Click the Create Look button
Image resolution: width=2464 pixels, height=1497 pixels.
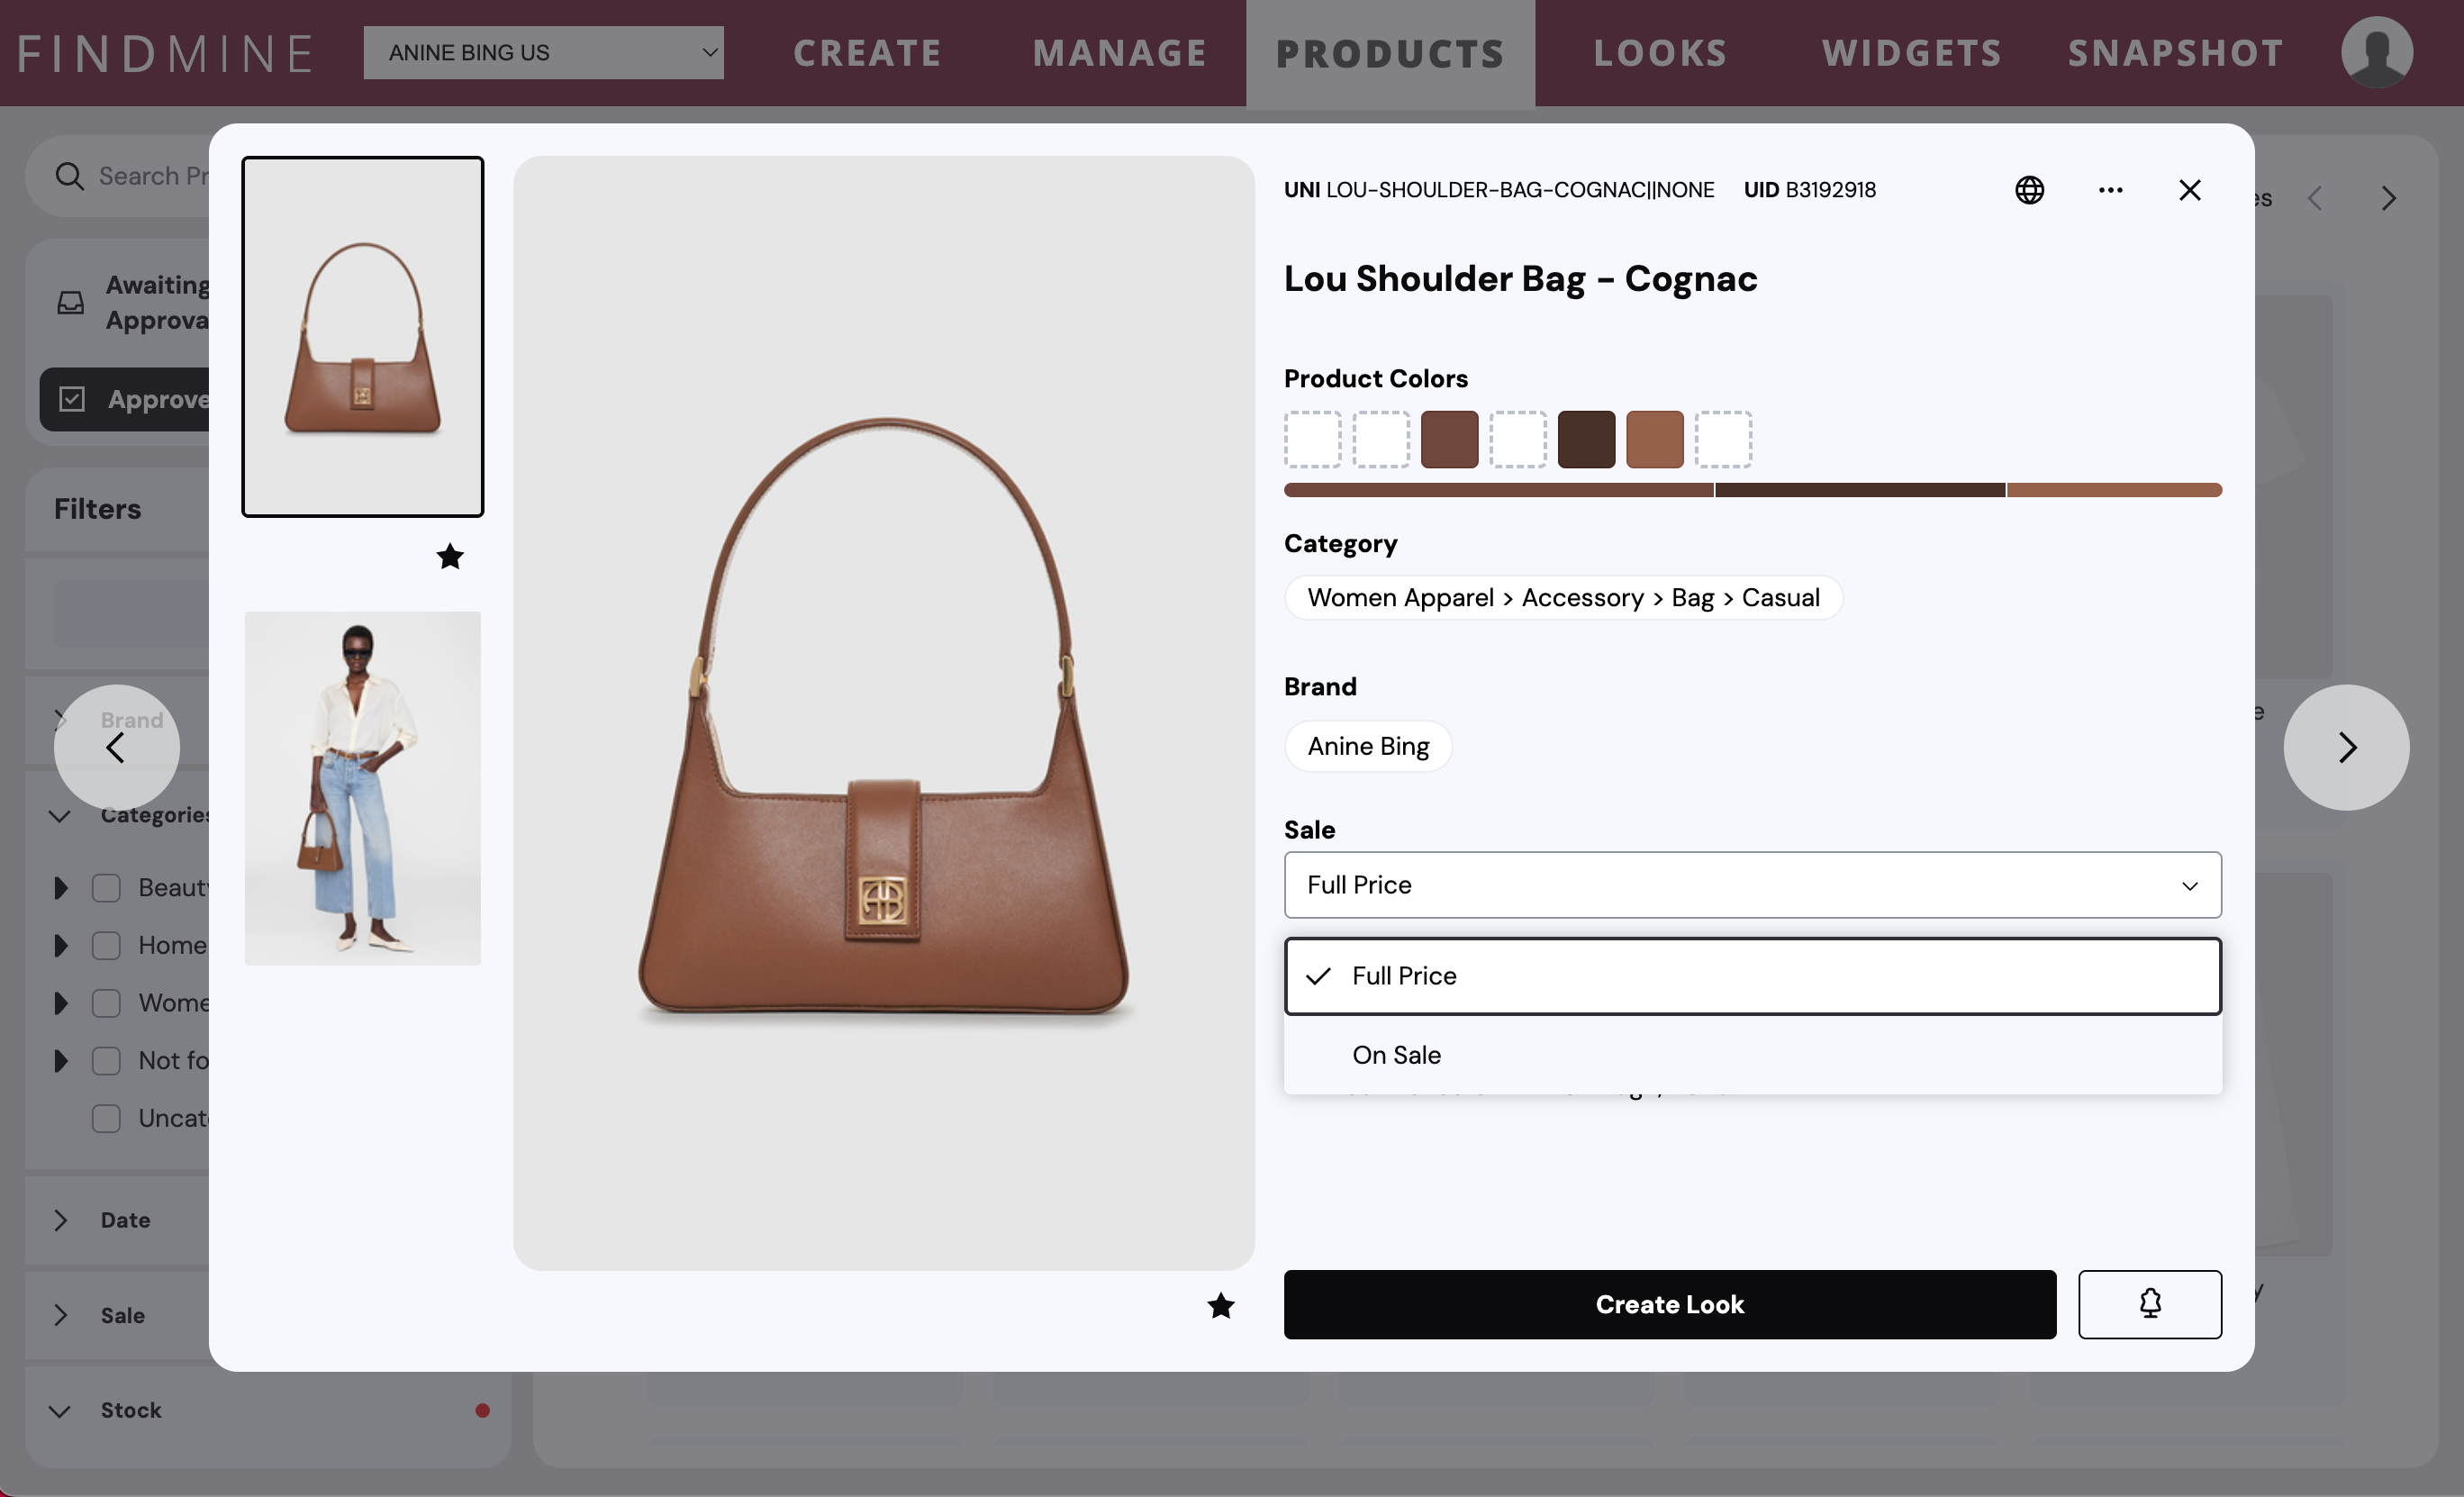[x=1669, y=1304]
